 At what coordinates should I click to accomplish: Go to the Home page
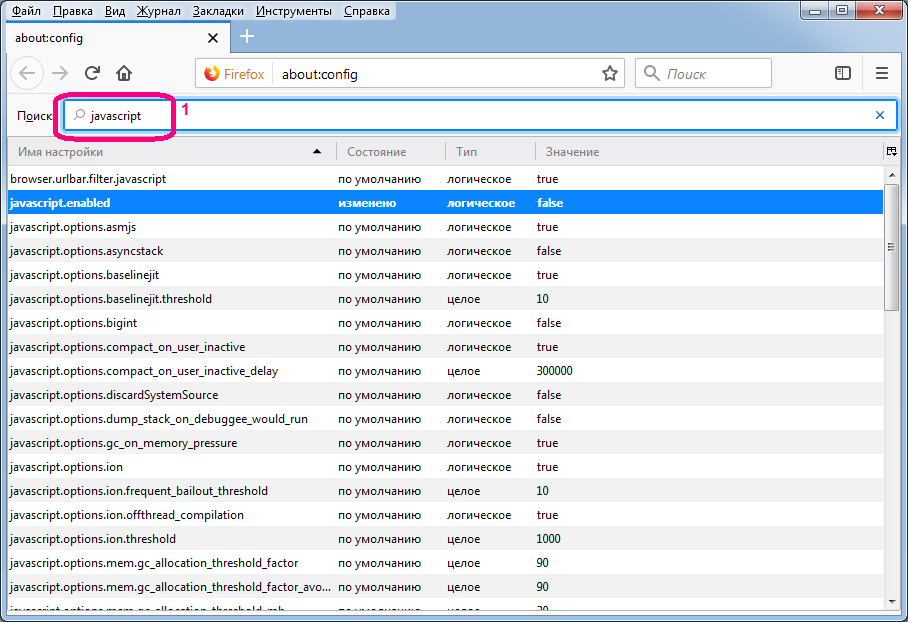point(124,73)
